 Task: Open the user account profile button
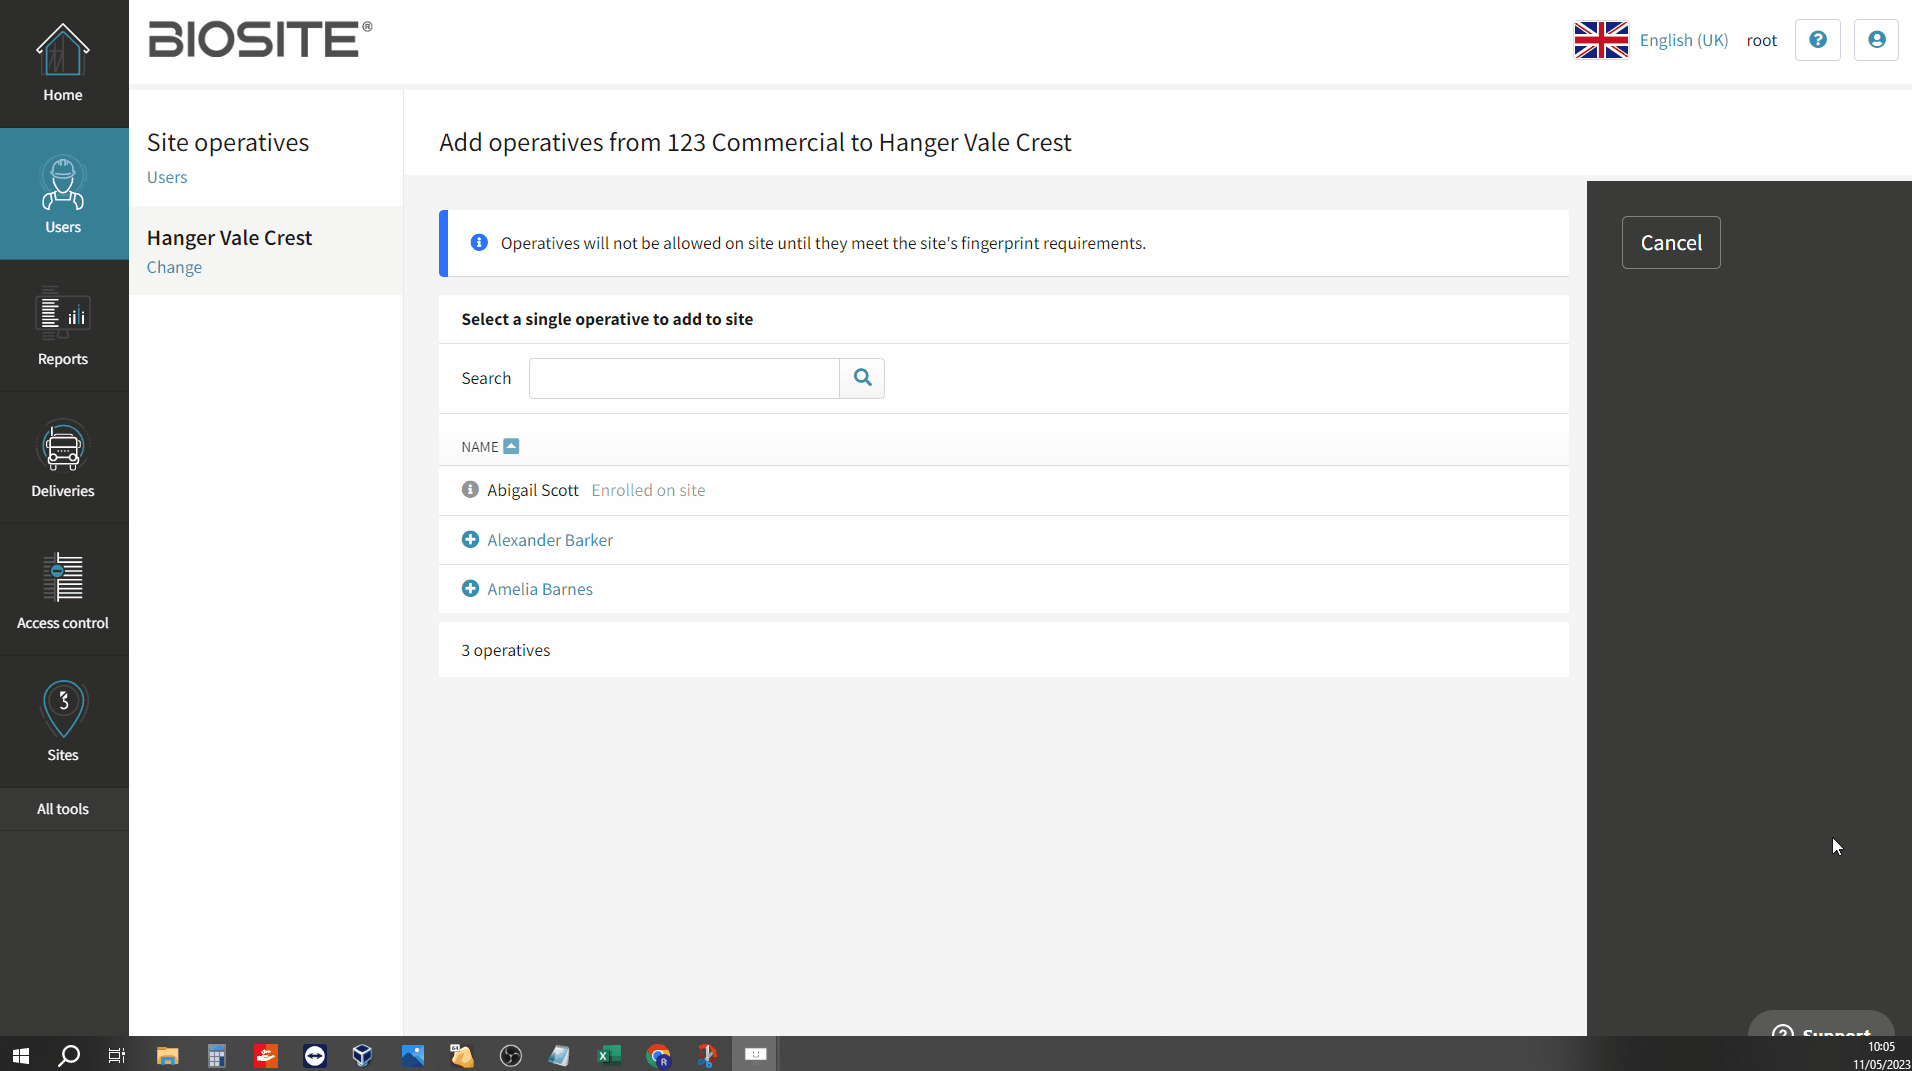1876,40
